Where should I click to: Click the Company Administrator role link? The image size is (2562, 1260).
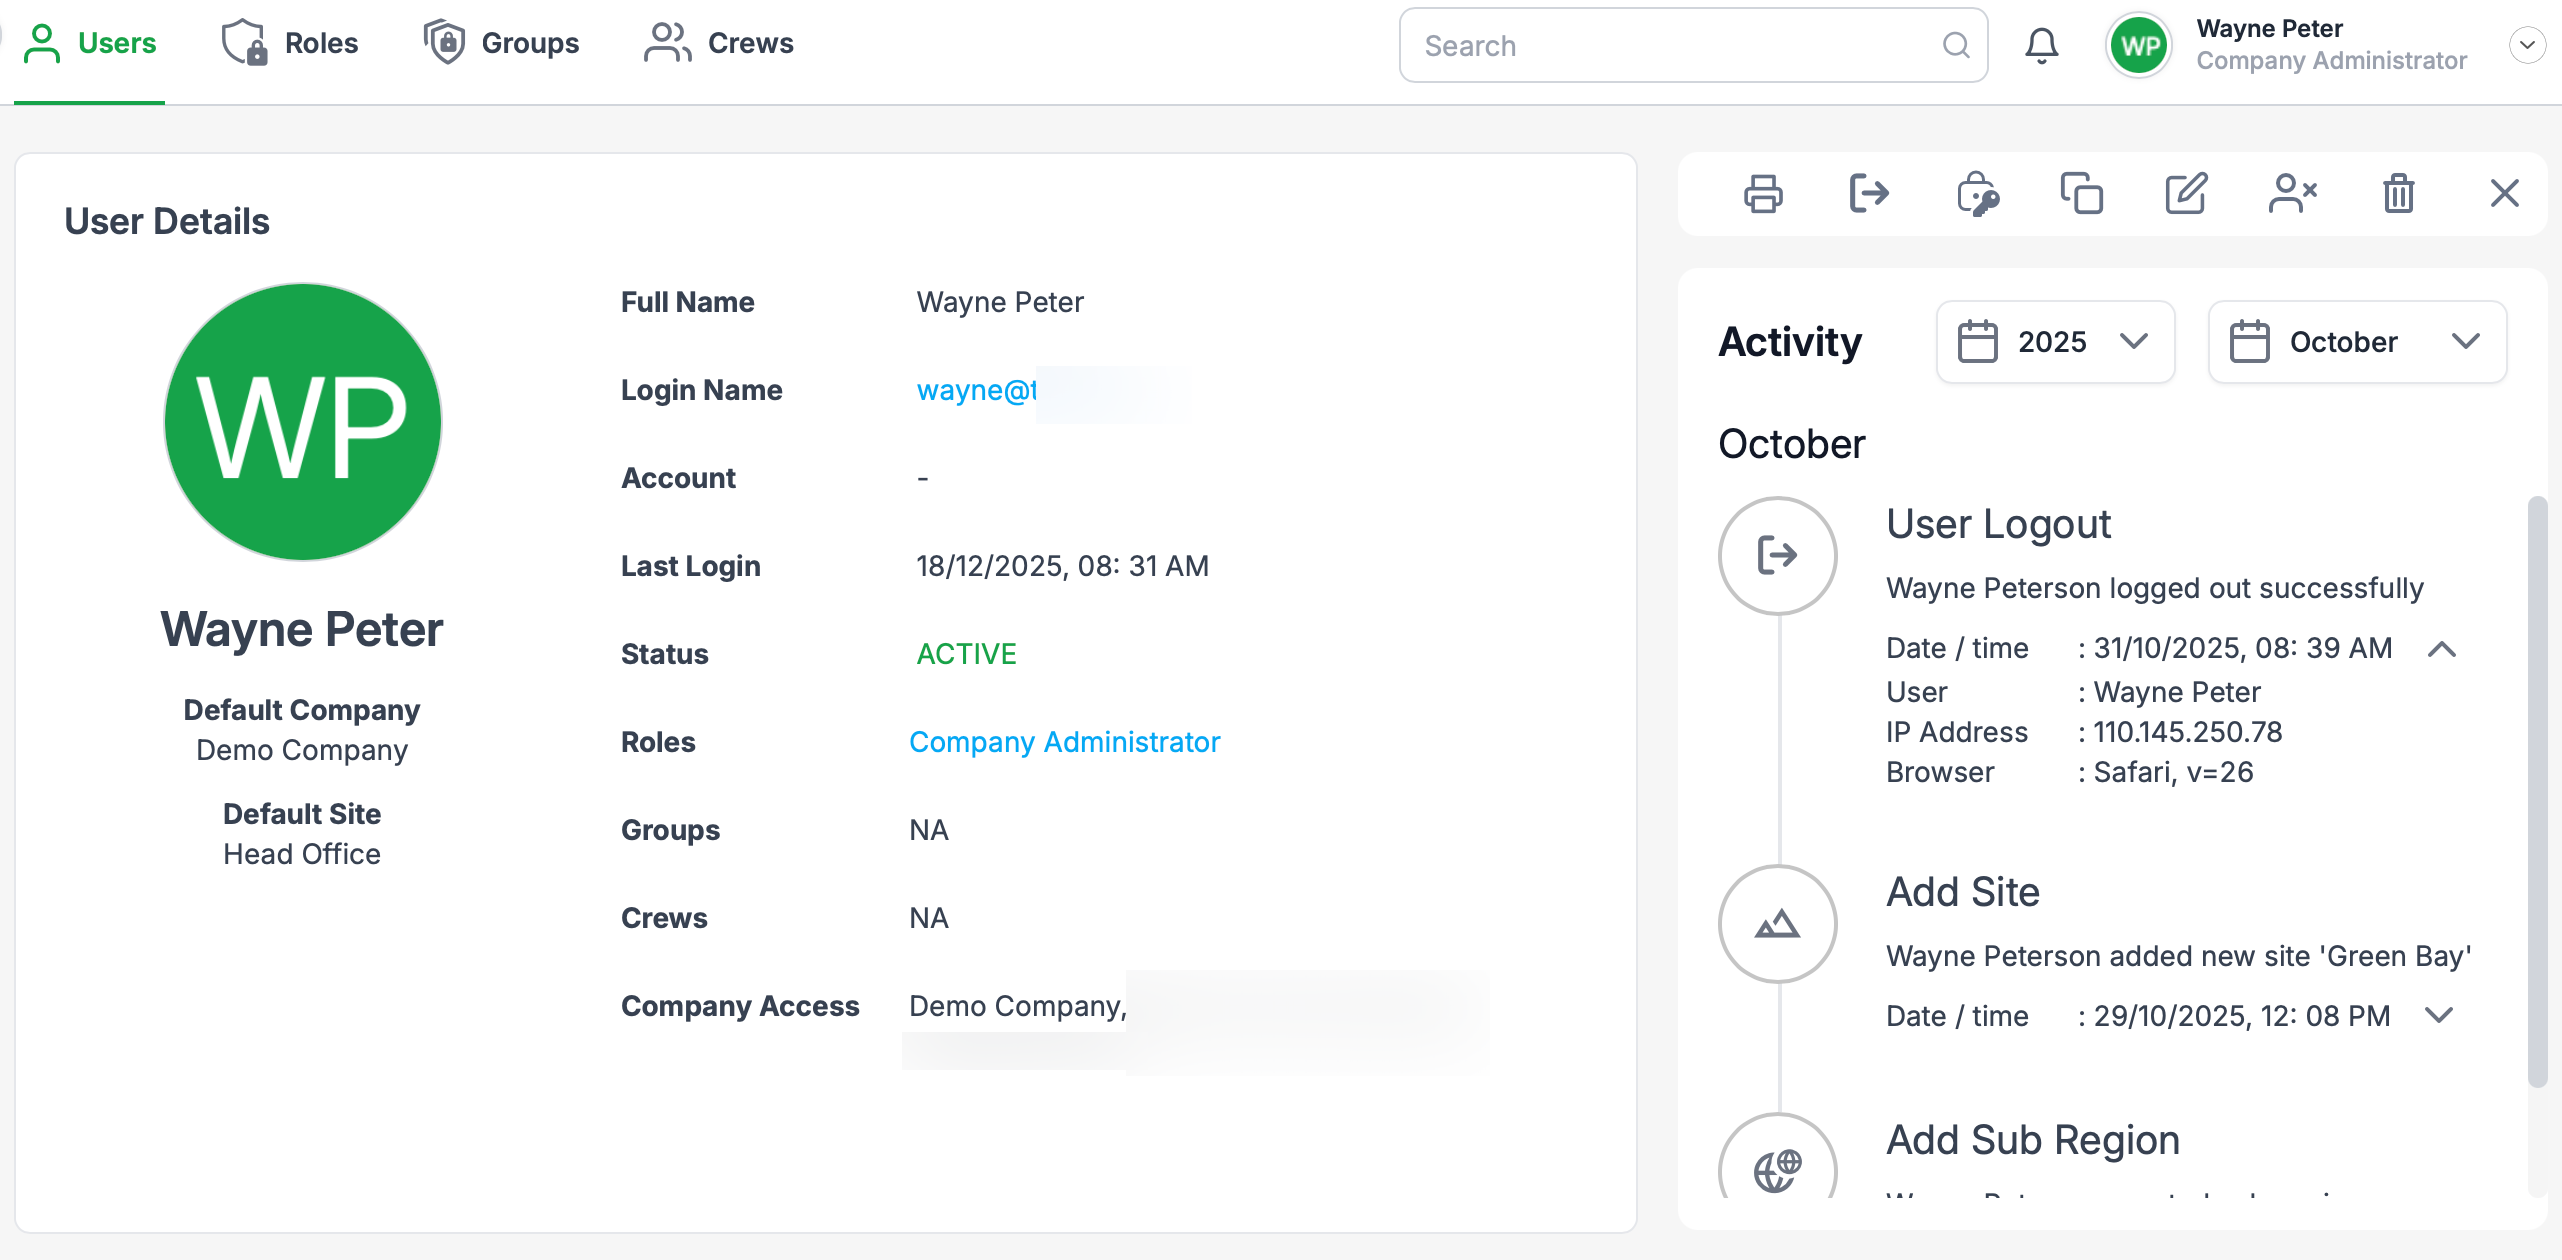[1064, 742]
